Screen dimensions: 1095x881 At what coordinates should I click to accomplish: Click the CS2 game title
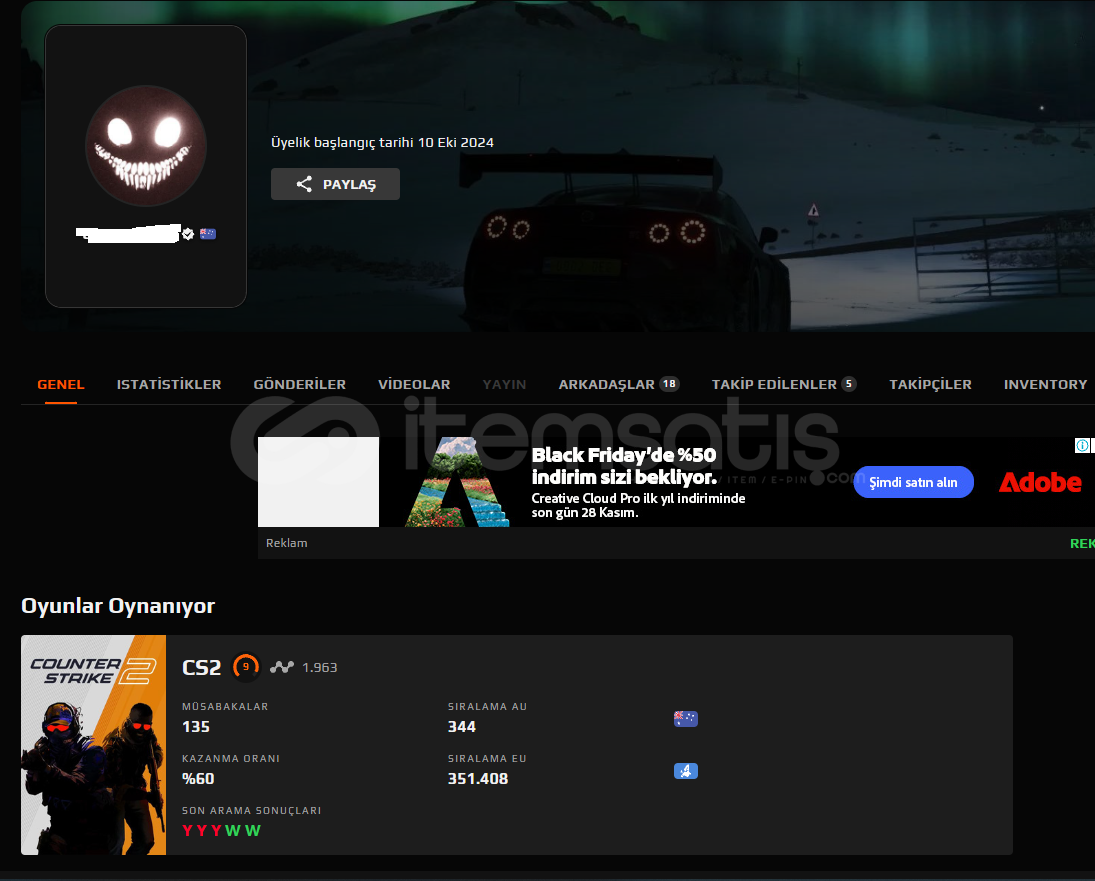pyautogui.click(x=201, y=668)
